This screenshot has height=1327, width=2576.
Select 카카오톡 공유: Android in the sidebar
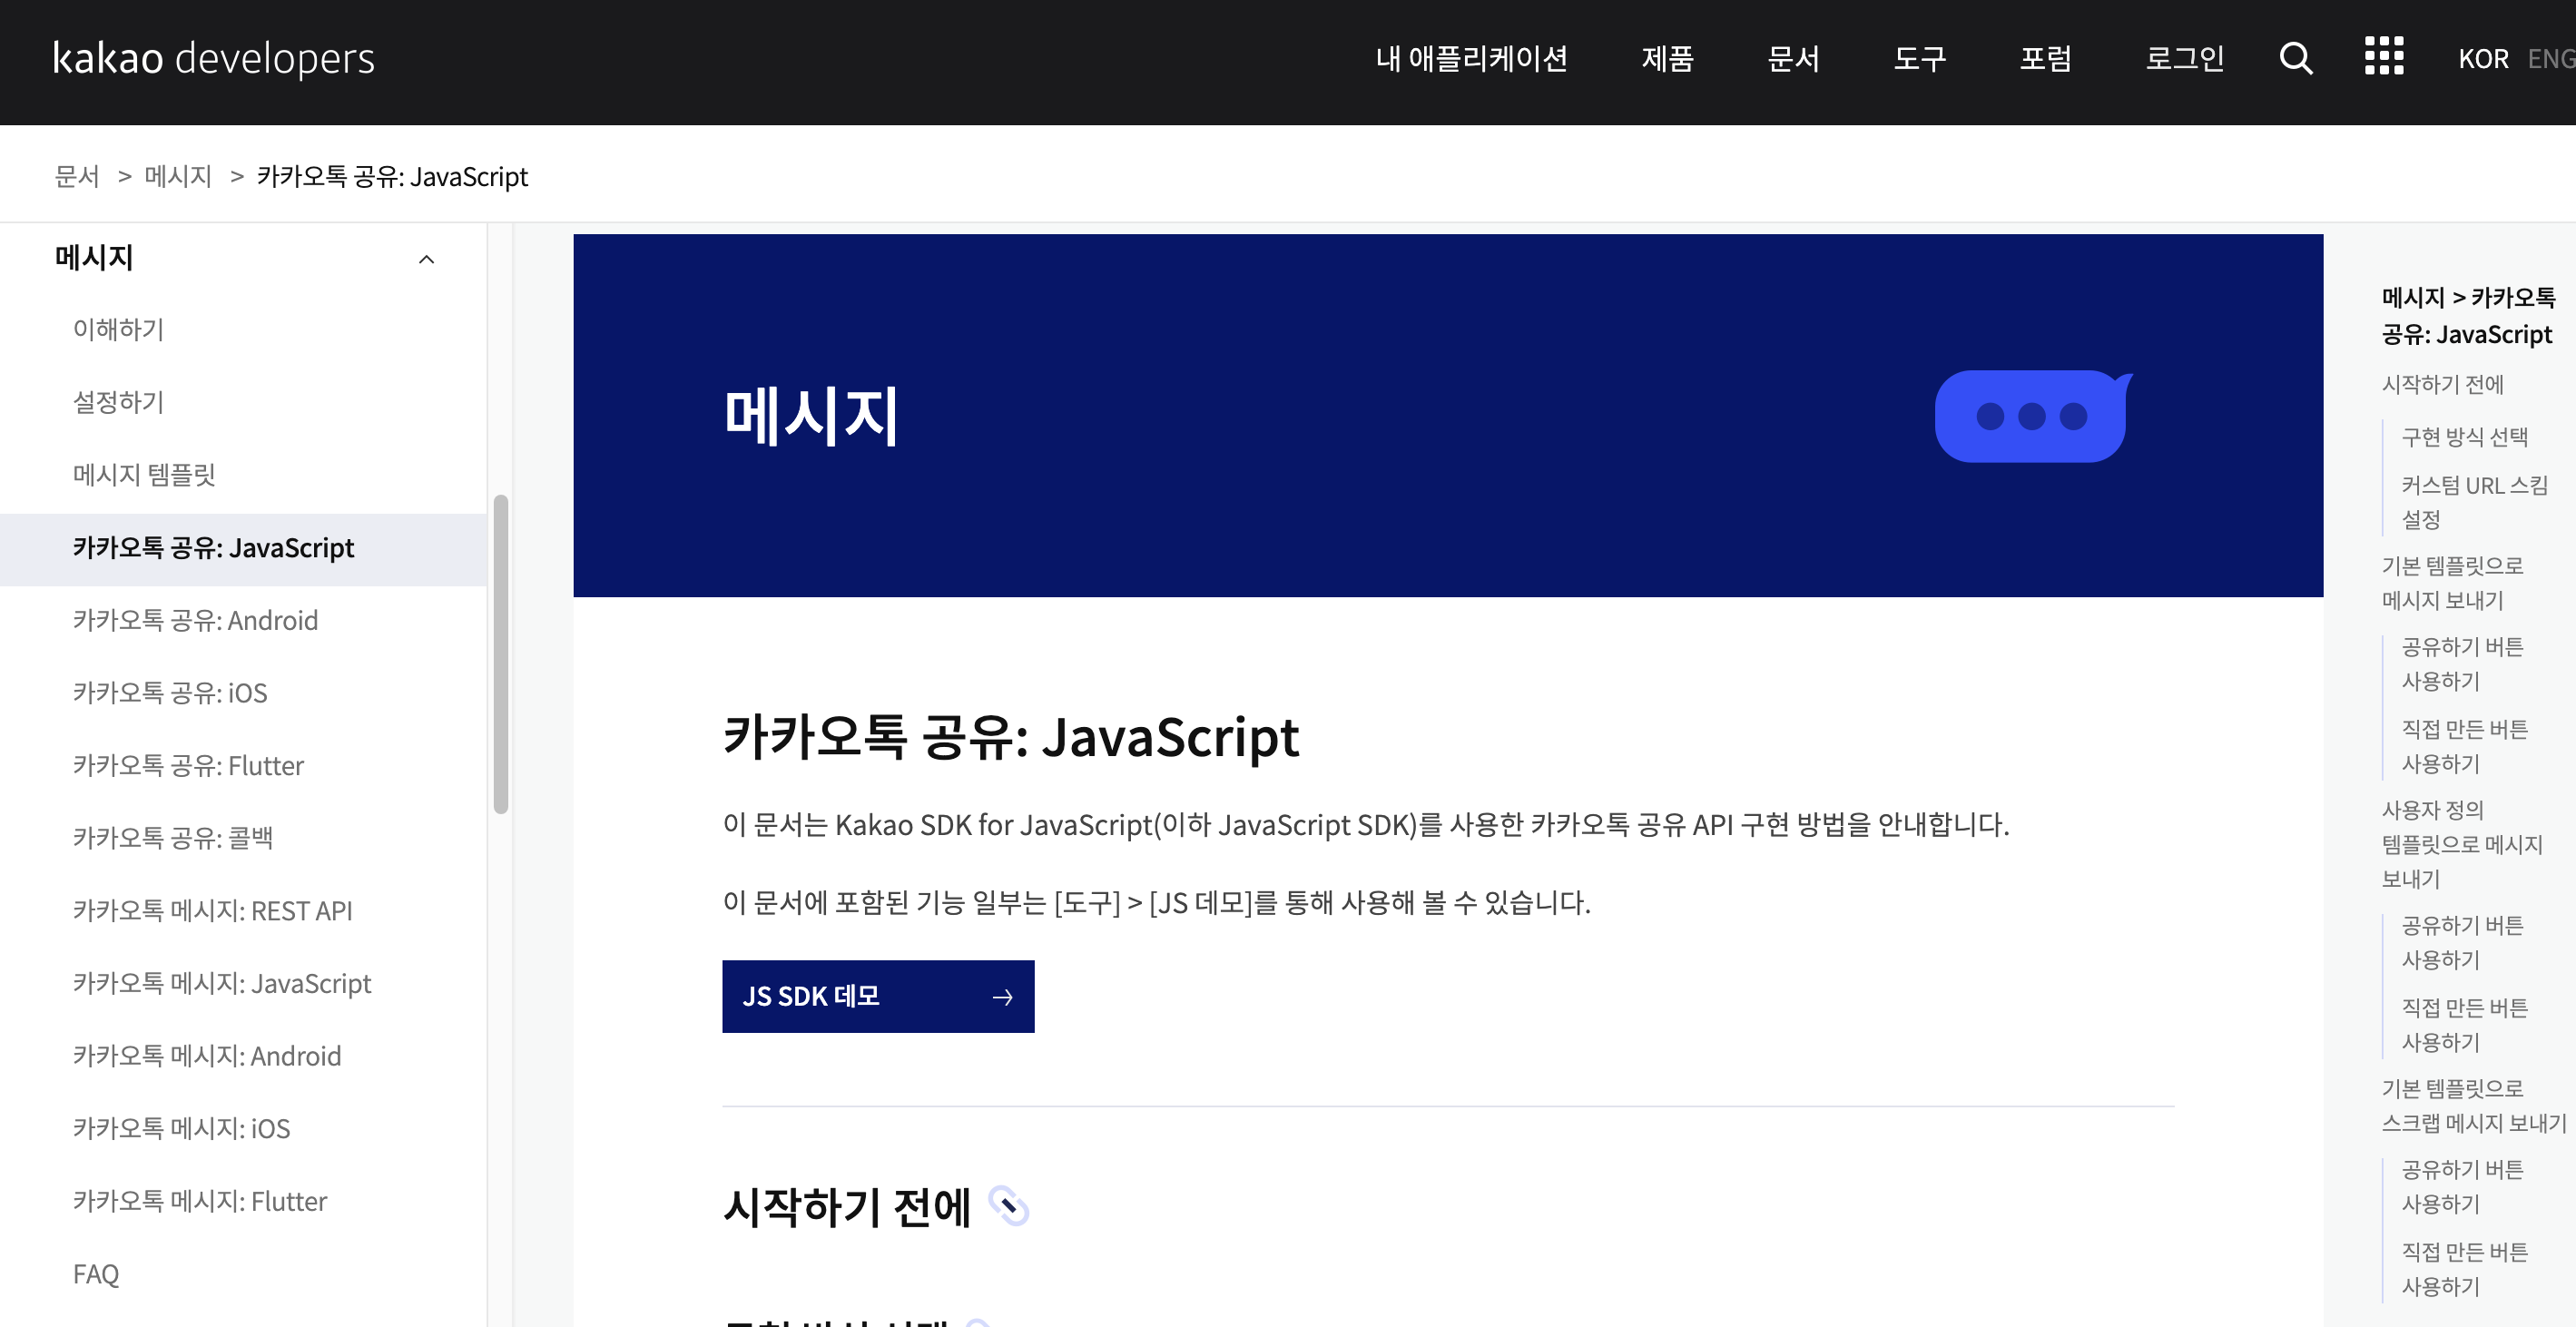[x=195, y=620]
